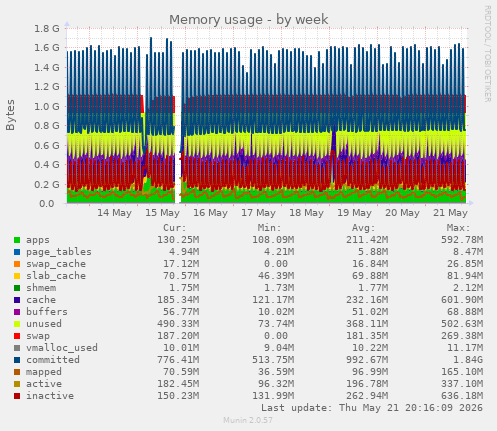Click the '1.0 G' y-axis label
Screen dimensions: 497x431
(47, 107)
